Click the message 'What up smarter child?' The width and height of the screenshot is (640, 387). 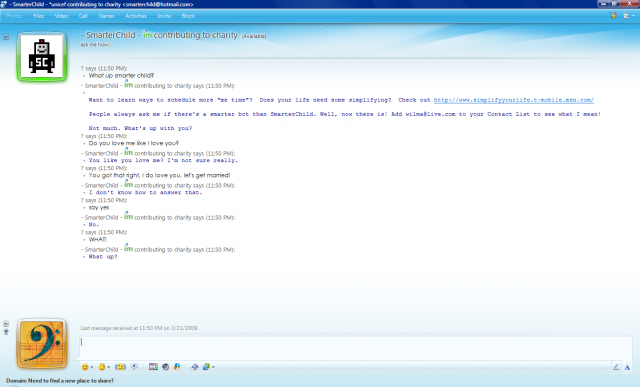(x=121, y=76)
